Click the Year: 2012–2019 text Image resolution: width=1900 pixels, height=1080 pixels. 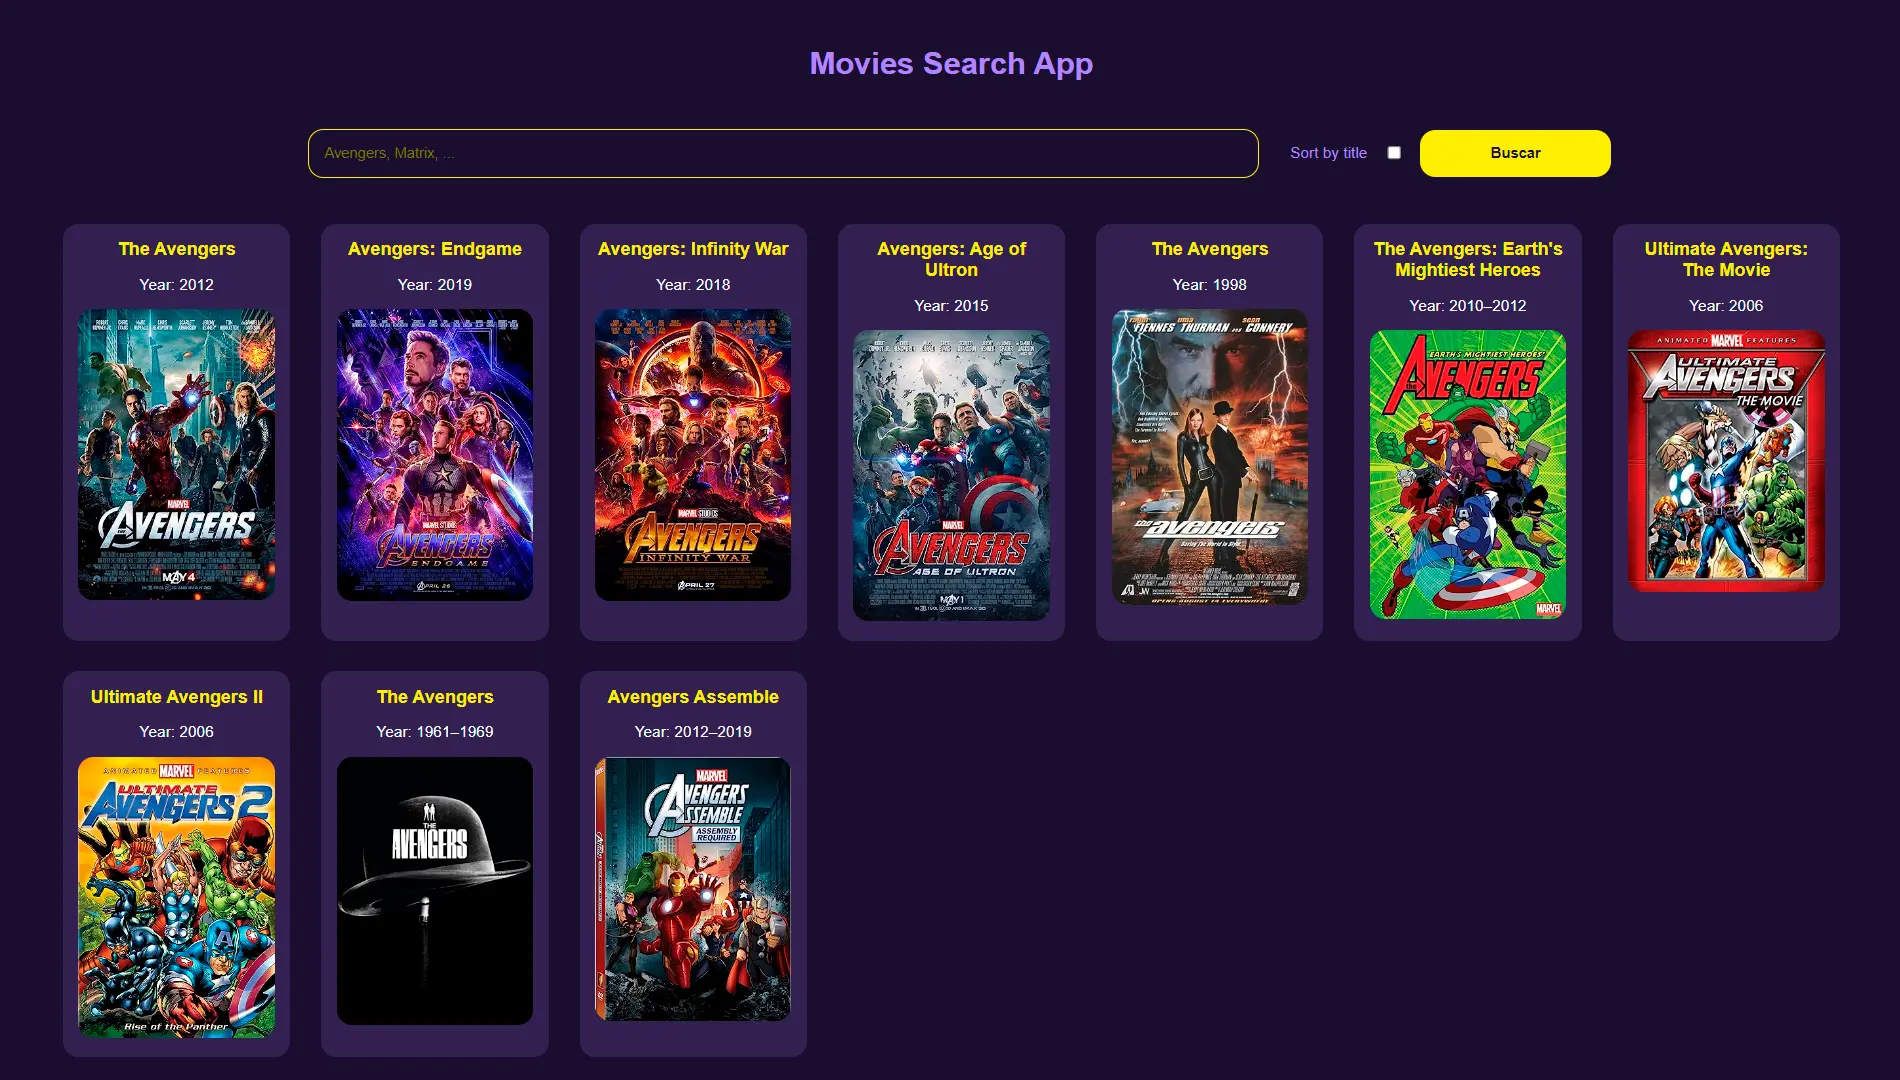pos(693,732)
